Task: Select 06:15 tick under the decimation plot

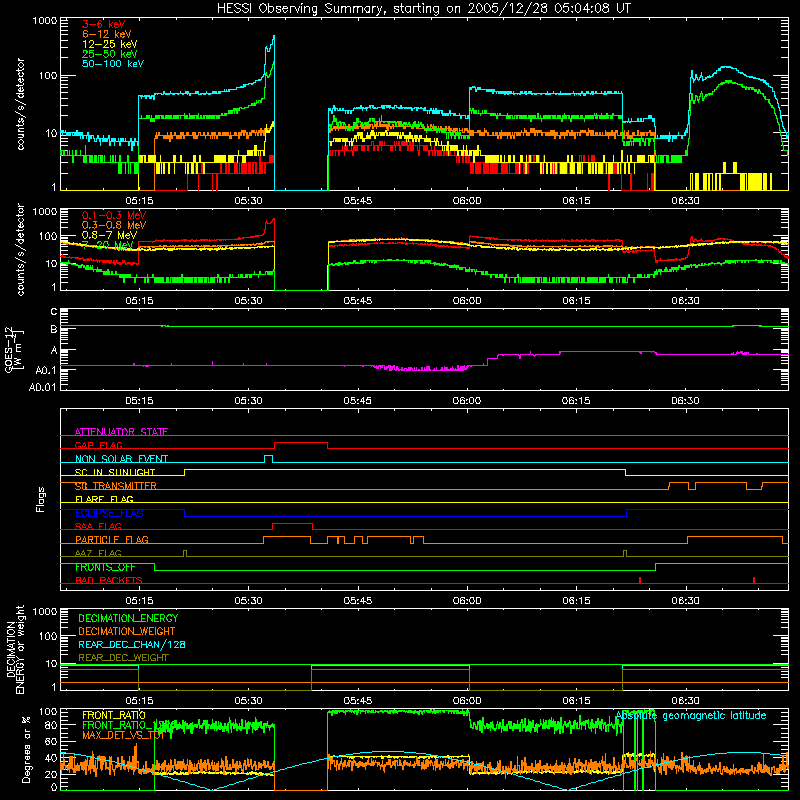Action: click(576, 701)
